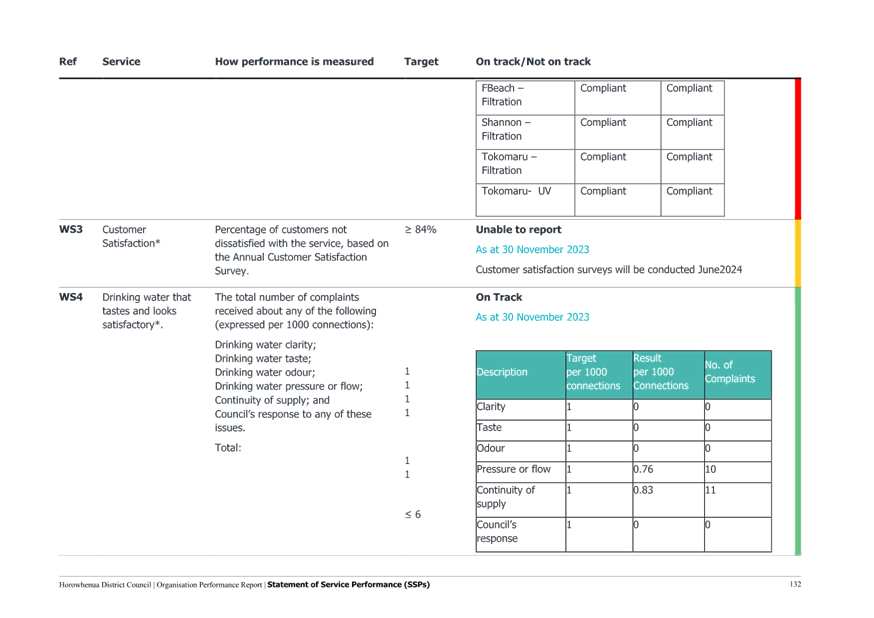Click the 'Unable to report' status
This screenshot has height=618, width=874.
518,230
